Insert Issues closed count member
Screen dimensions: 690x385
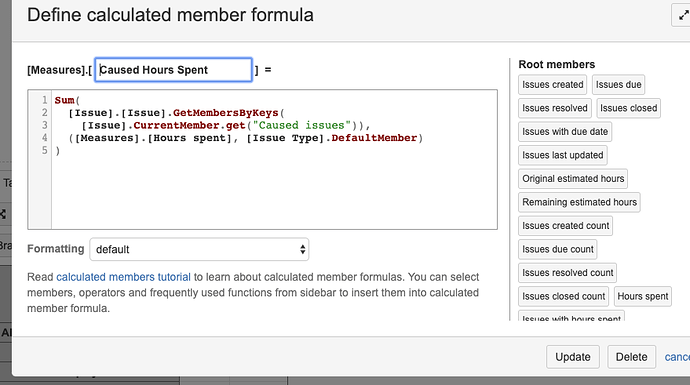(563, 297)
